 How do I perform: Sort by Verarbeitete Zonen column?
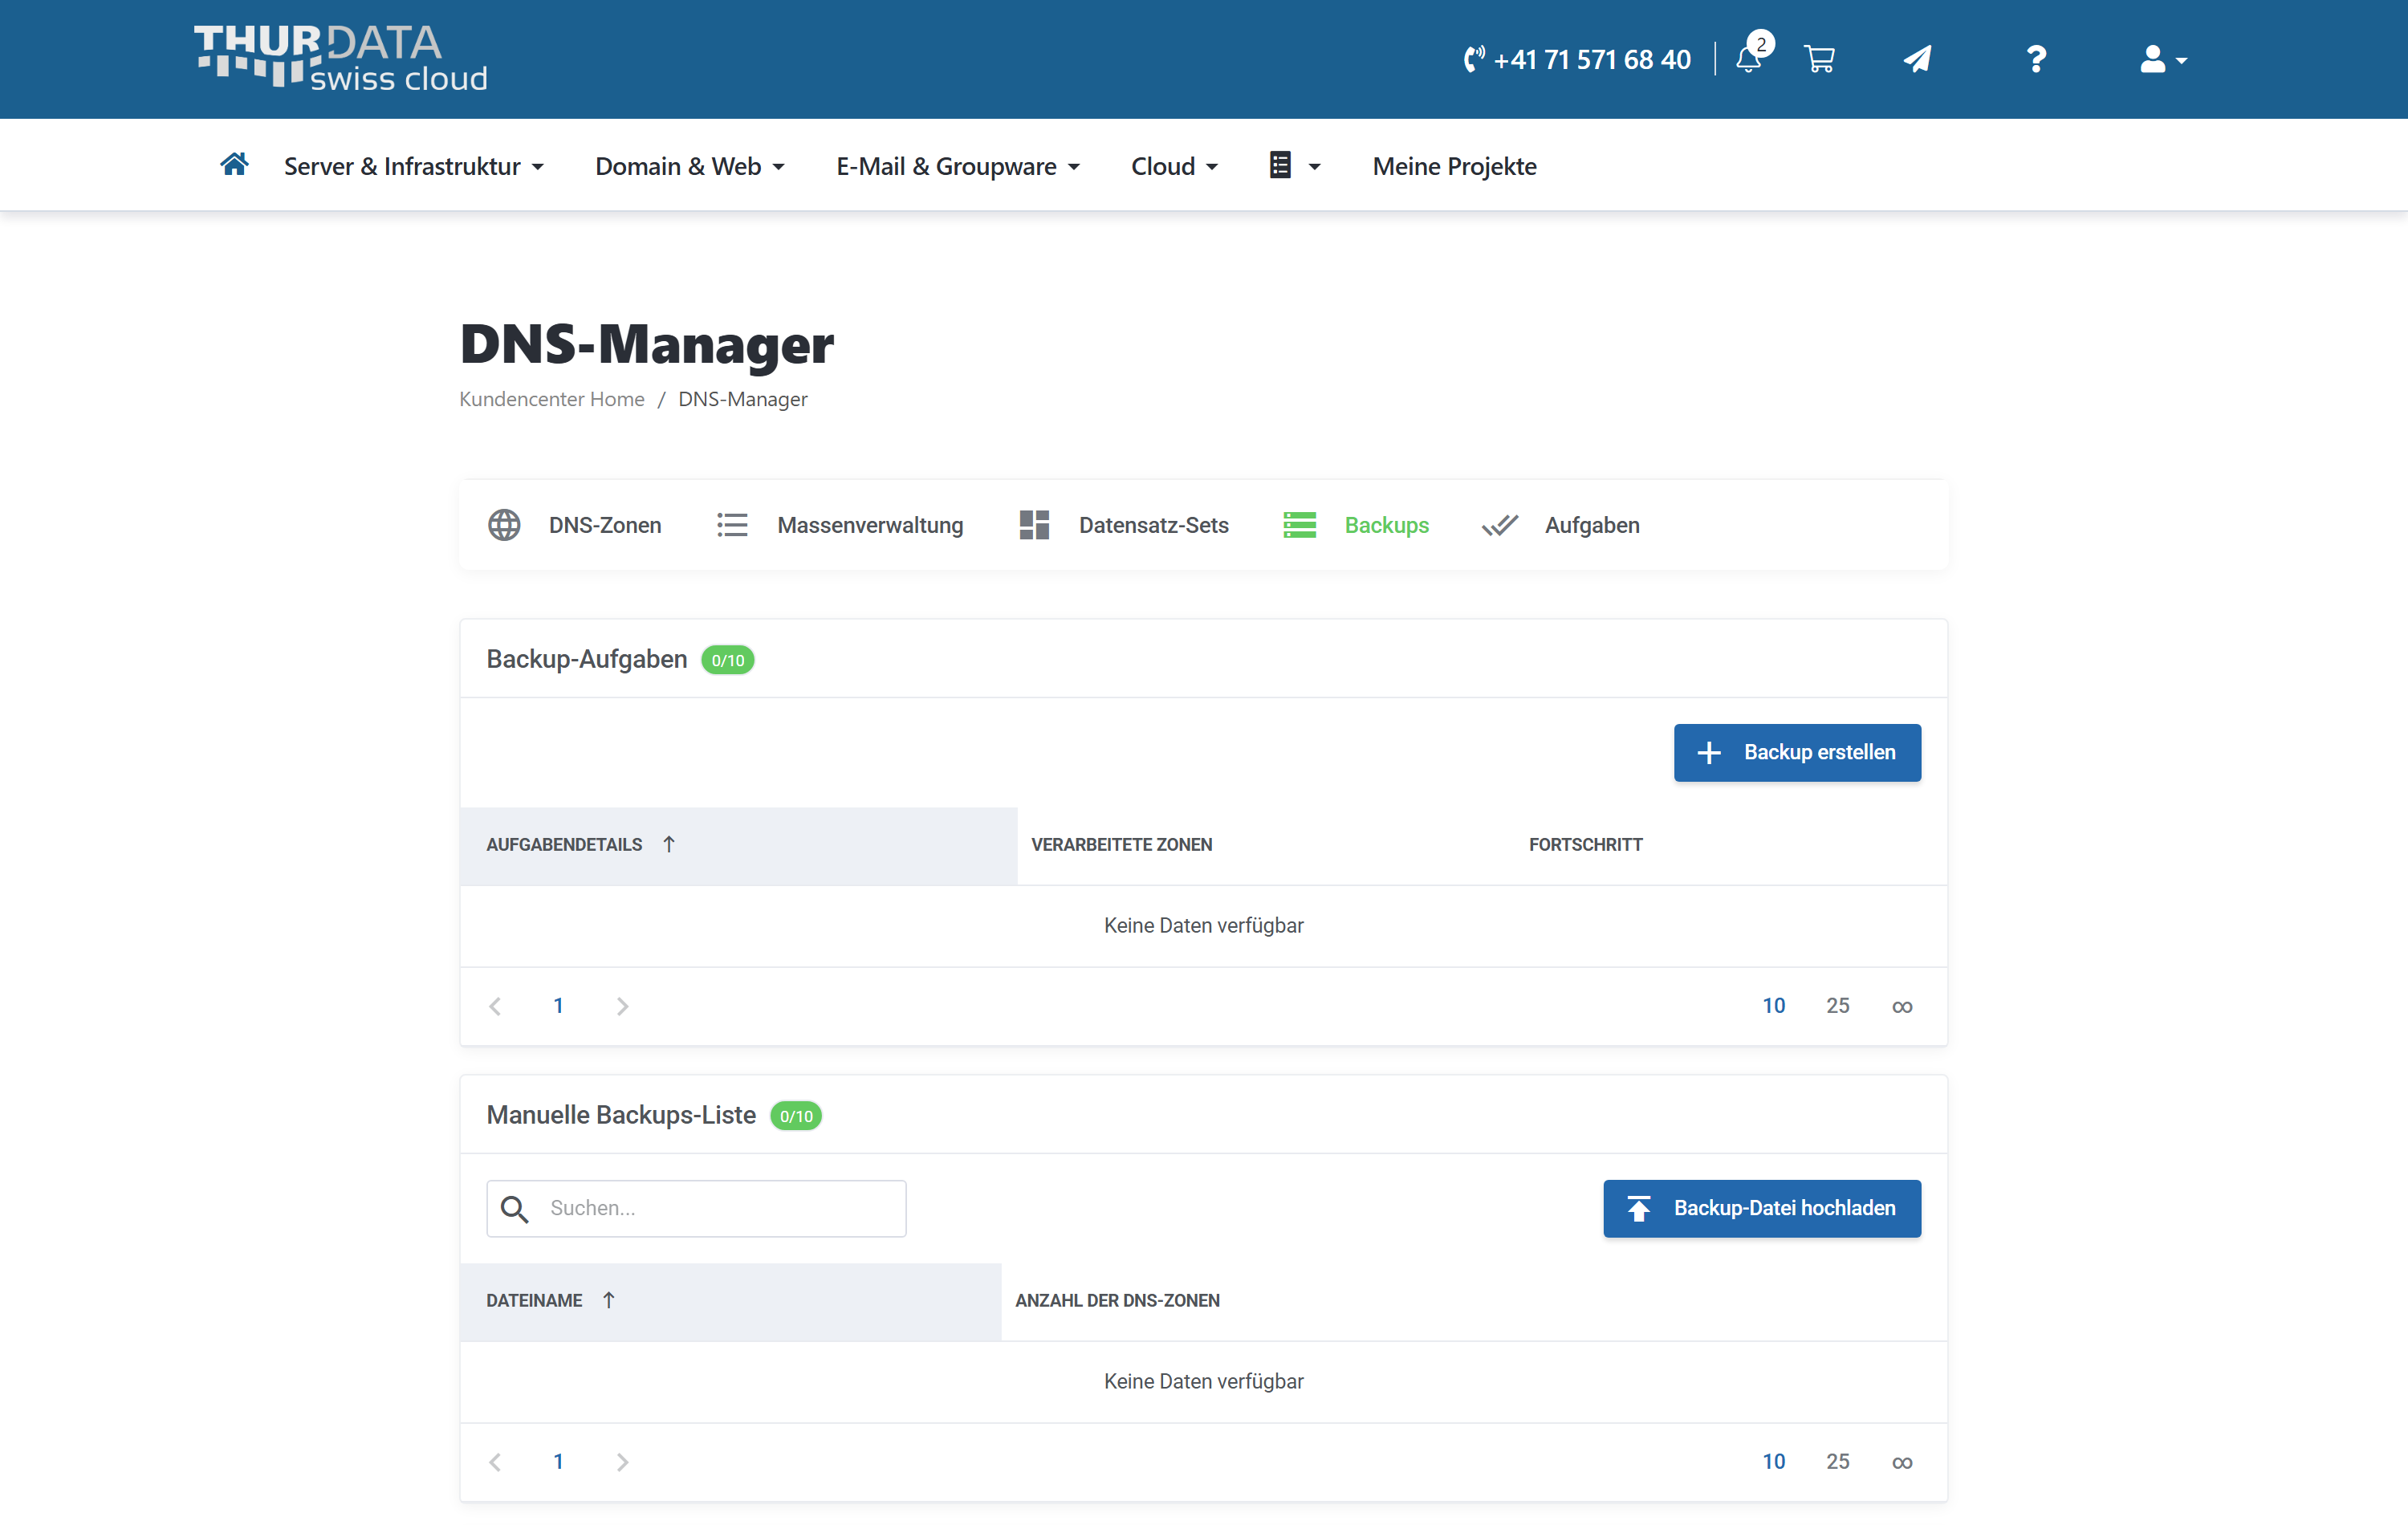[1121, 845]
